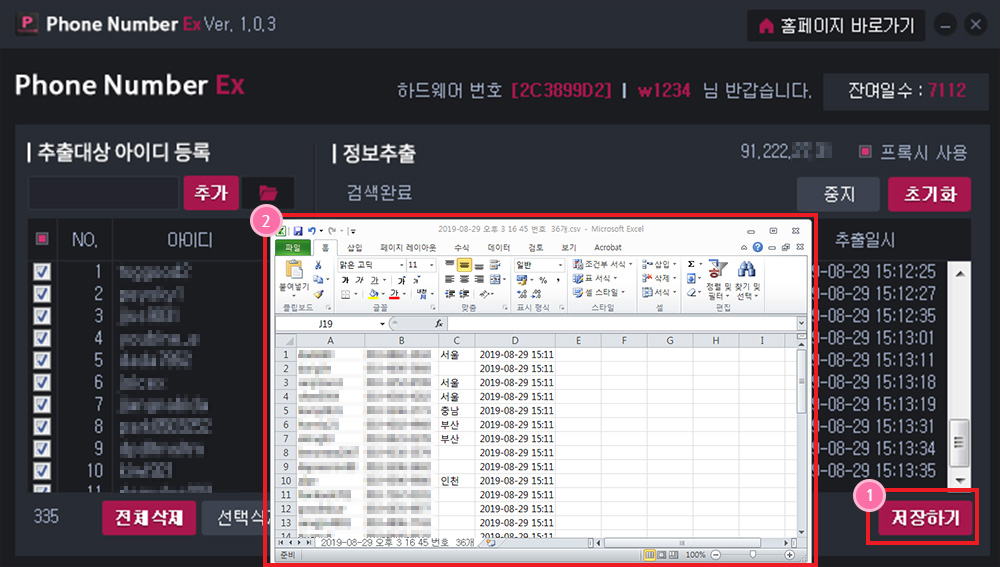Image resolution: width=1000 pixels, height=567 pixels.
Task: Click the wrap text icon in Excel alignment group
Action: coord(495,265)
